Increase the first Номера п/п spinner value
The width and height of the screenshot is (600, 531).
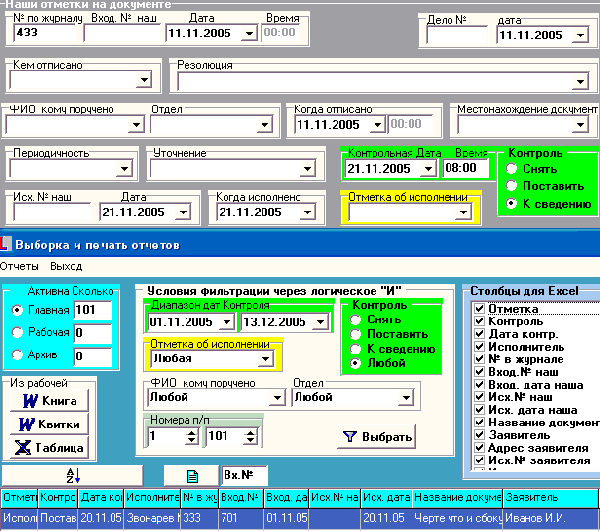pos(193,431)
